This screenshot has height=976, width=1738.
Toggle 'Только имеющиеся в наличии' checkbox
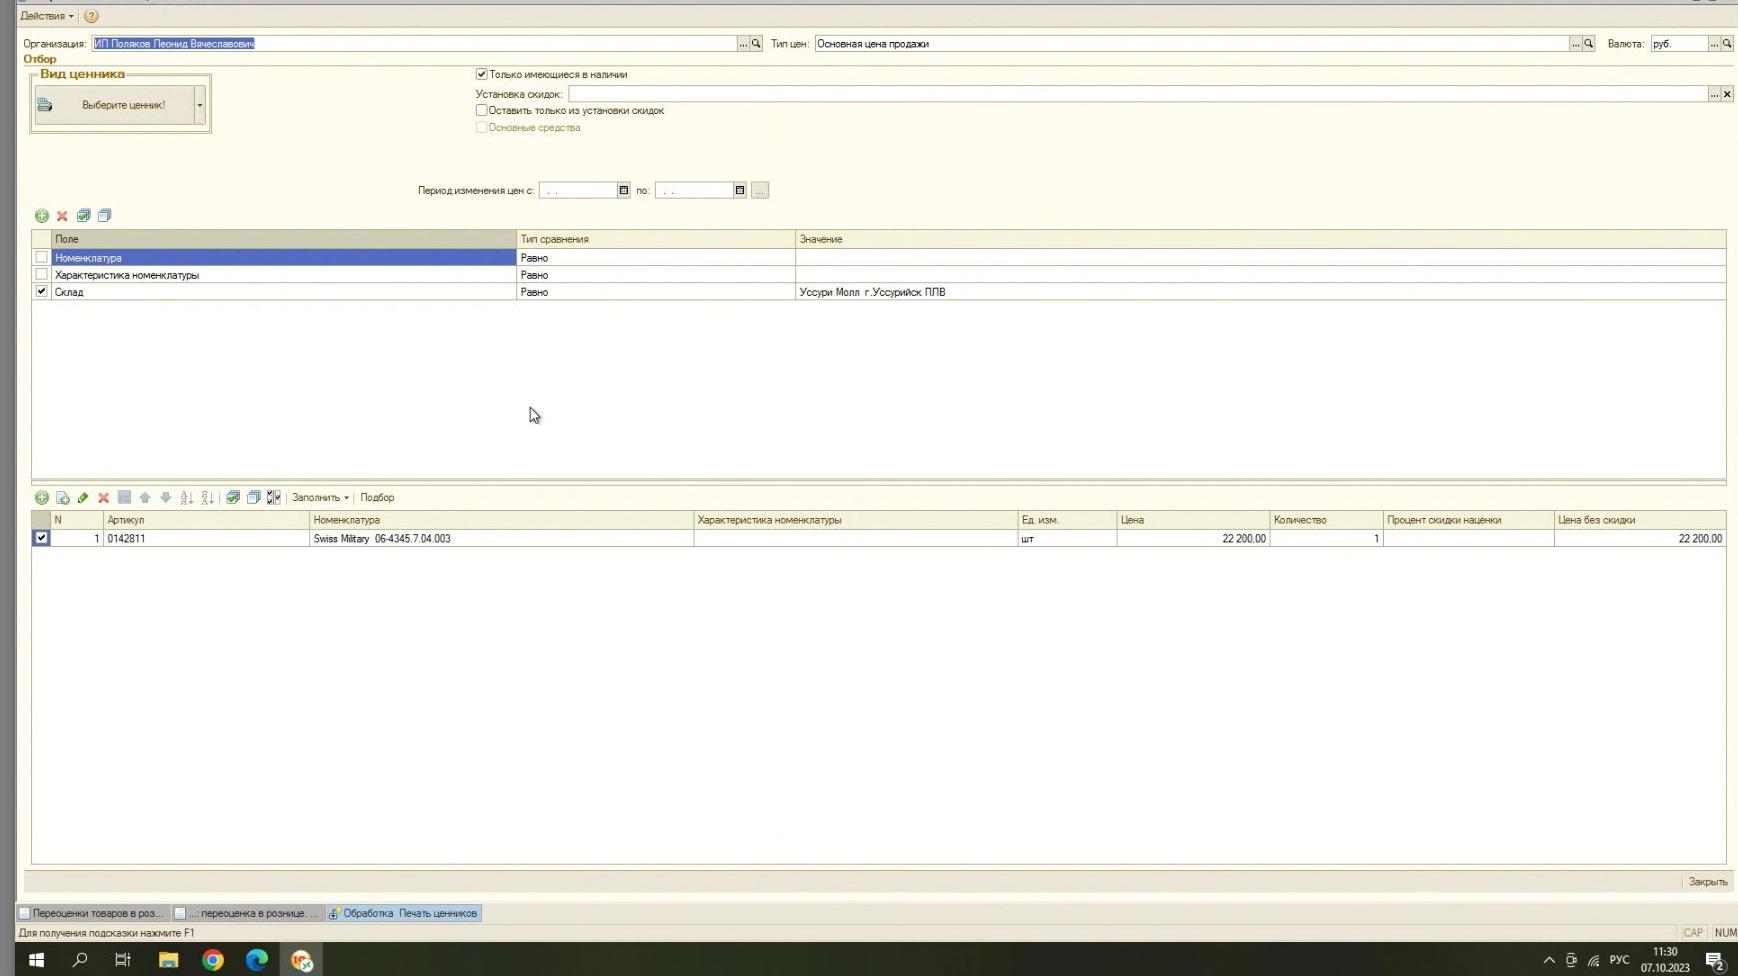click(x=481, y=74)
